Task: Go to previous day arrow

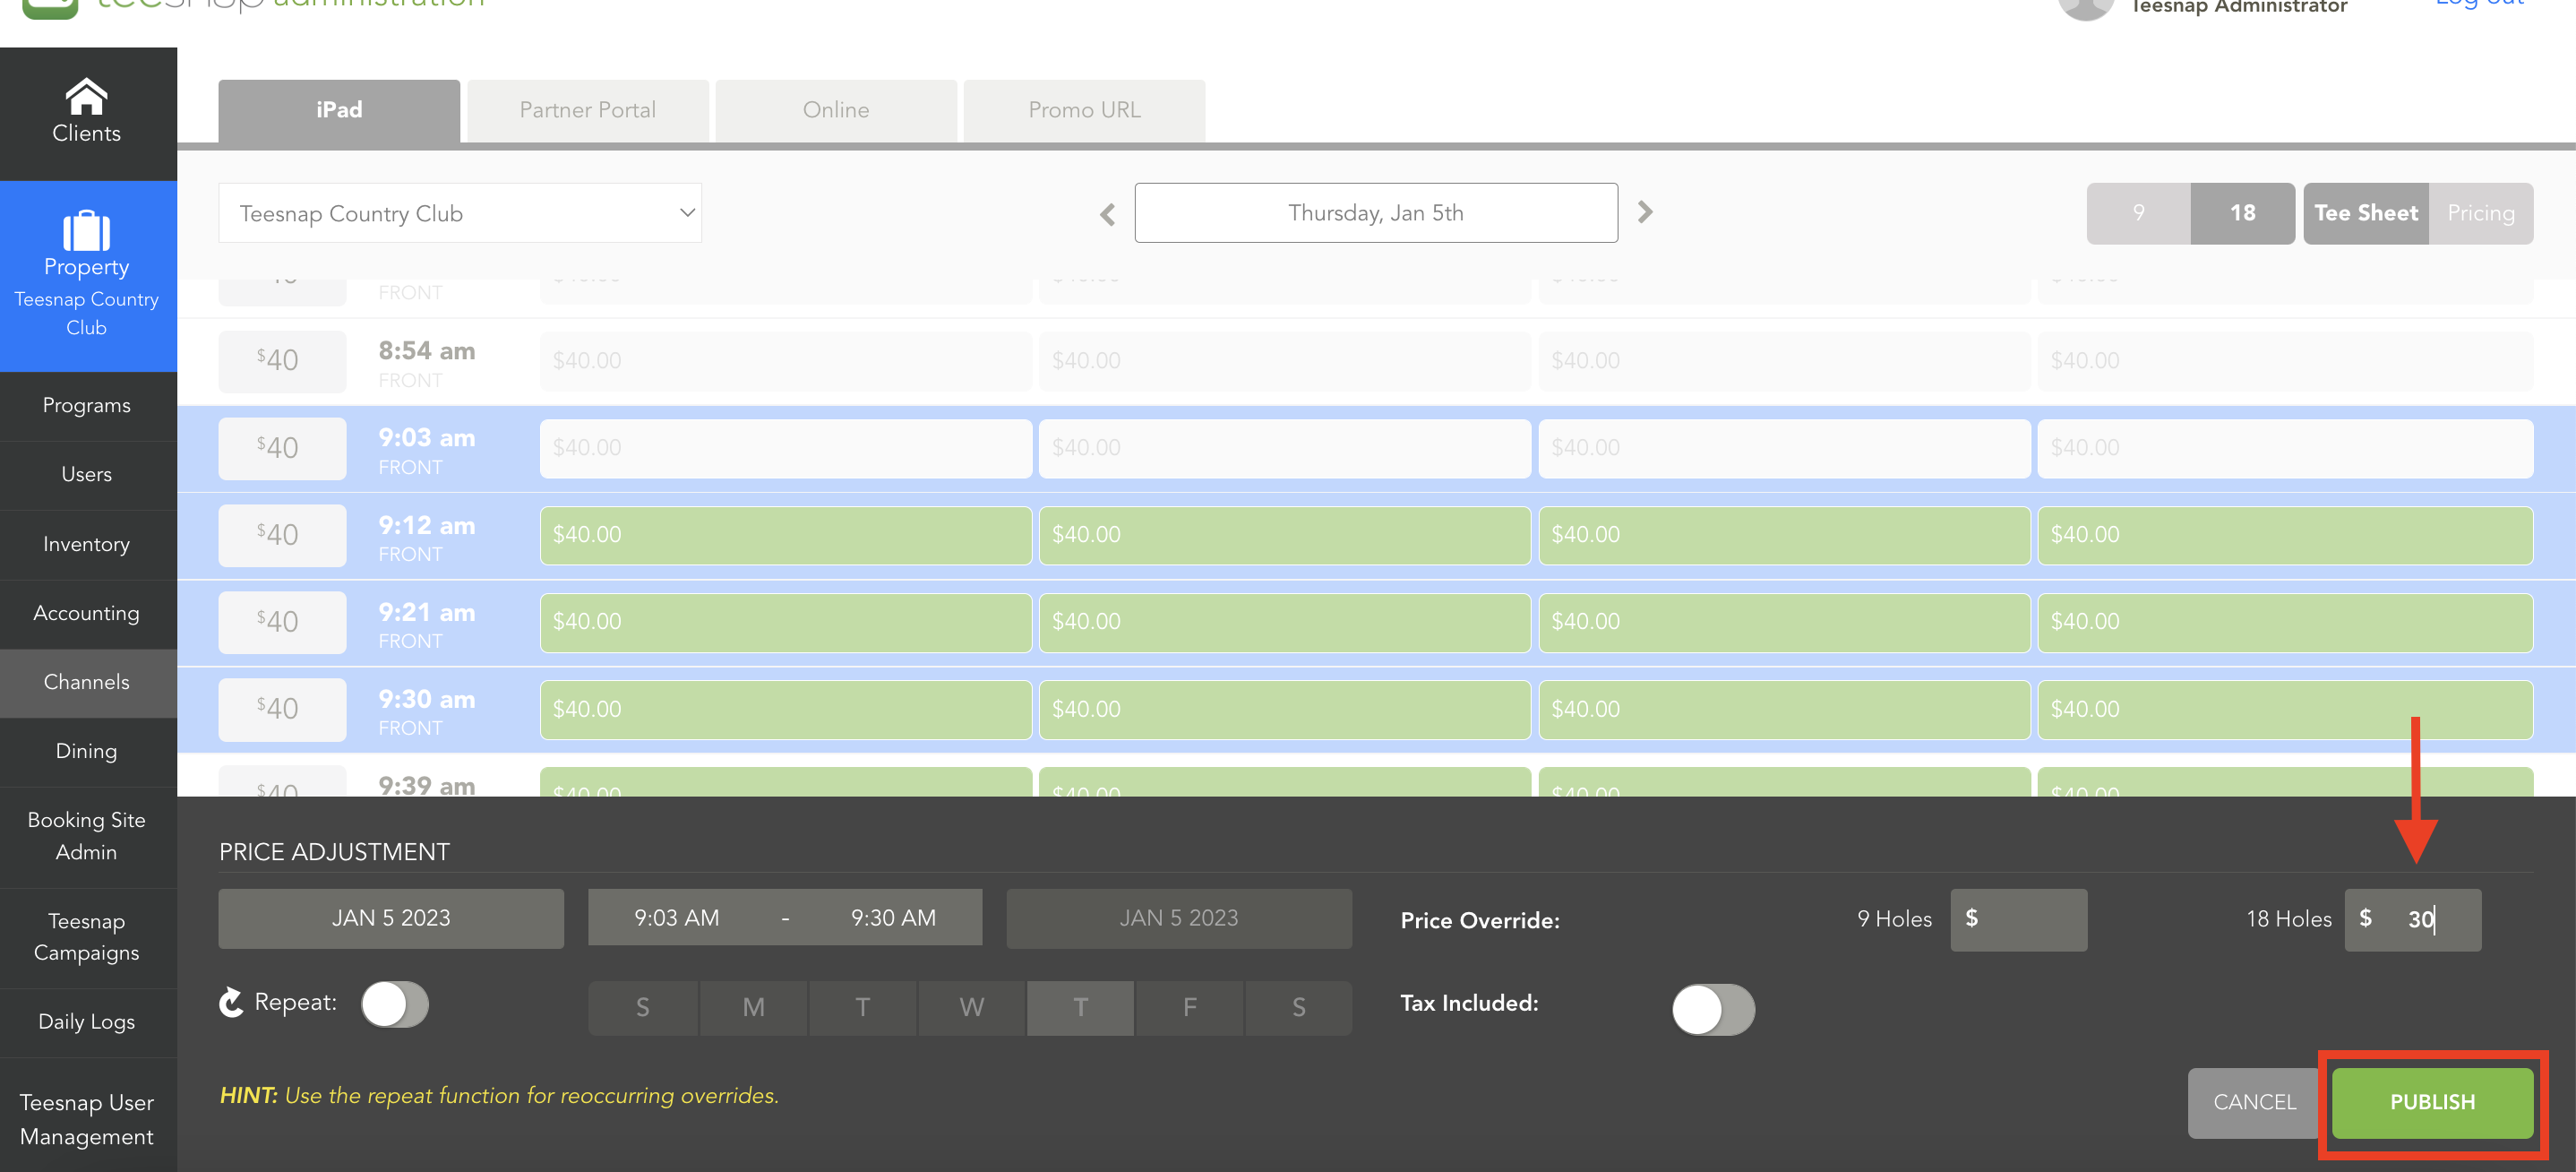Action: click(x=1107, y=214)
